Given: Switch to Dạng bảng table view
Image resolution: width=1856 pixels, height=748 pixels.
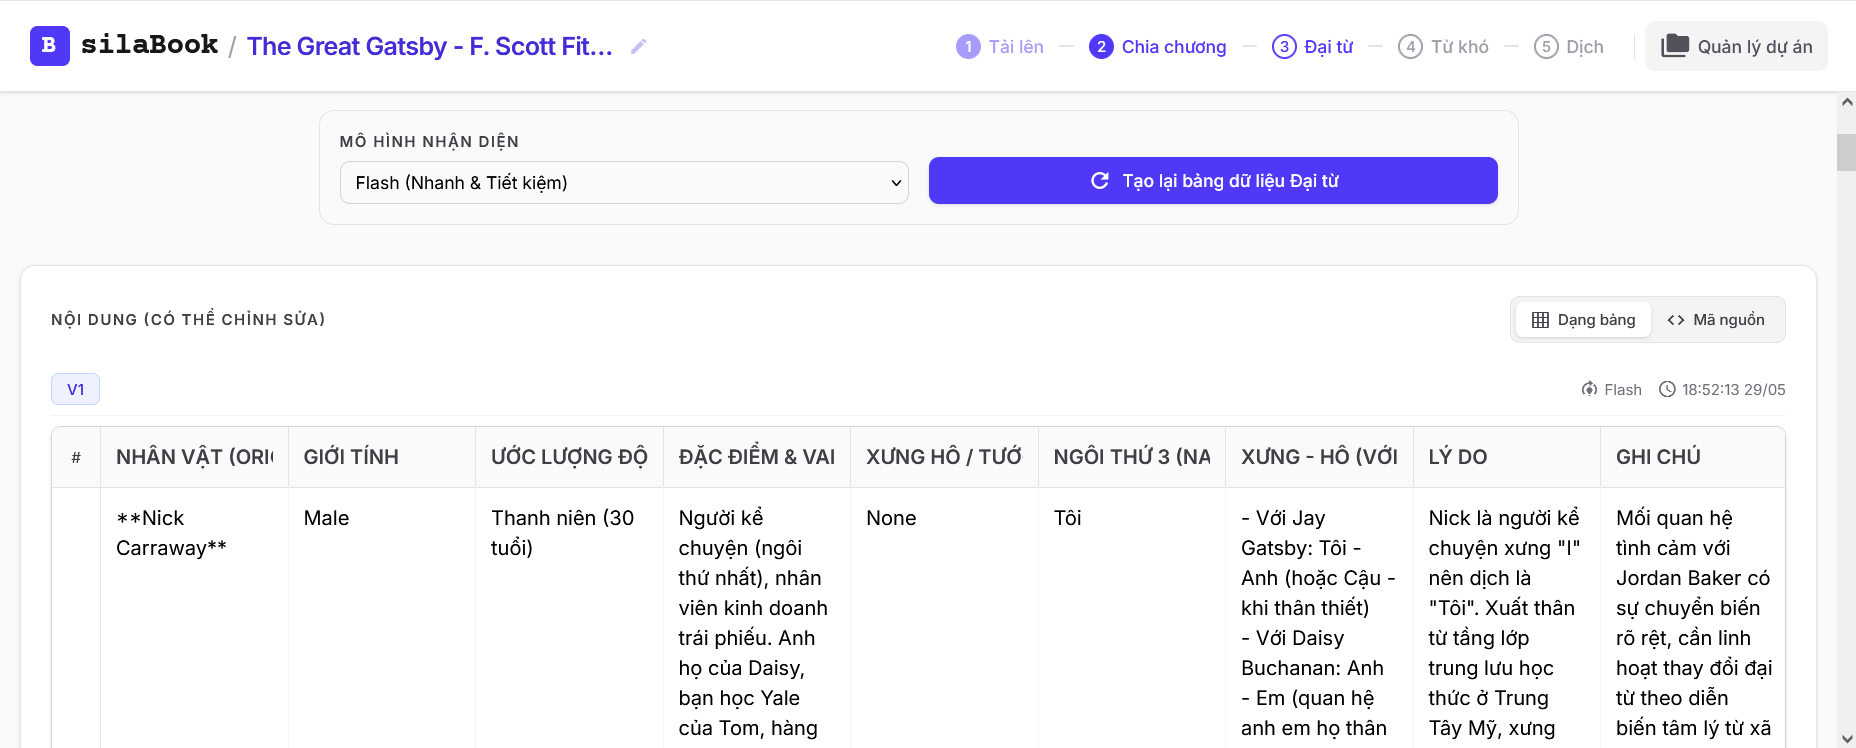Looking at the screenshot, I should click(1583, 320).
